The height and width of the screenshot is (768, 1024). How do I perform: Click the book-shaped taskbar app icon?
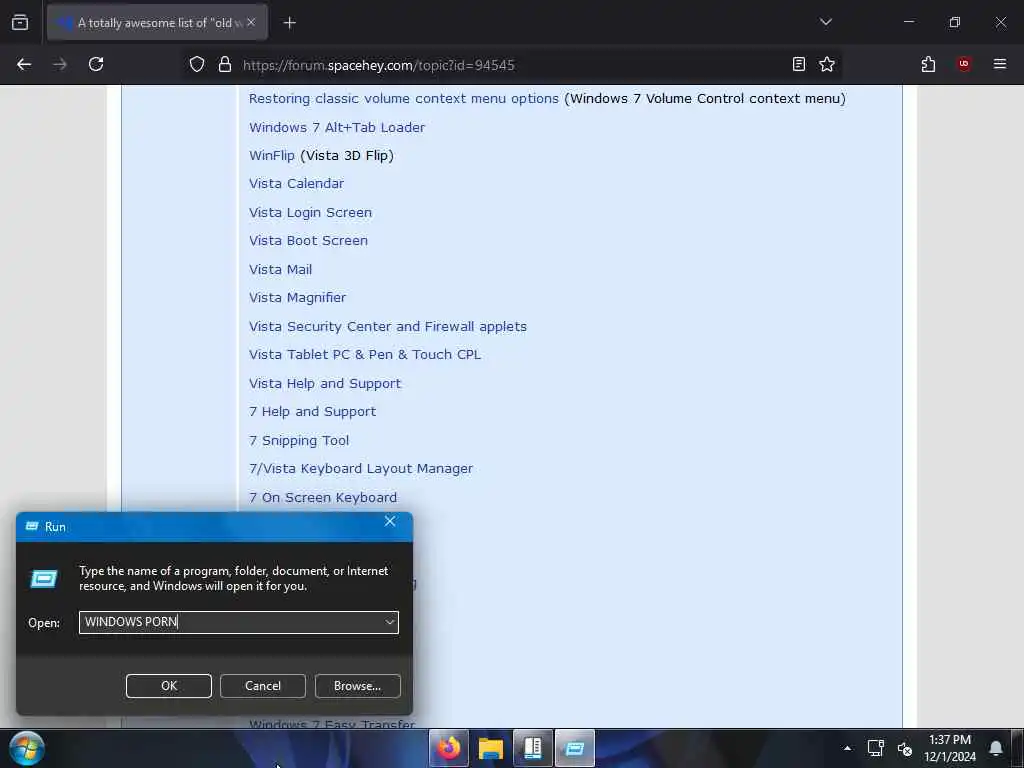(533, 748)
